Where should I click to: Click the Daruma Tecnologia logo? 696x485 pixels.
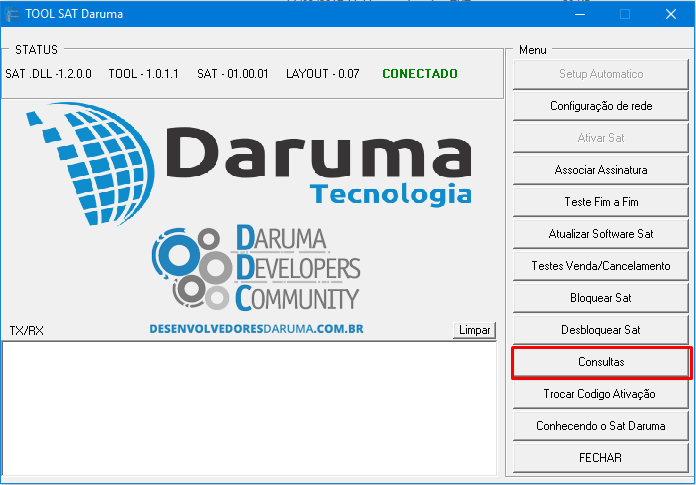(249, 164)
